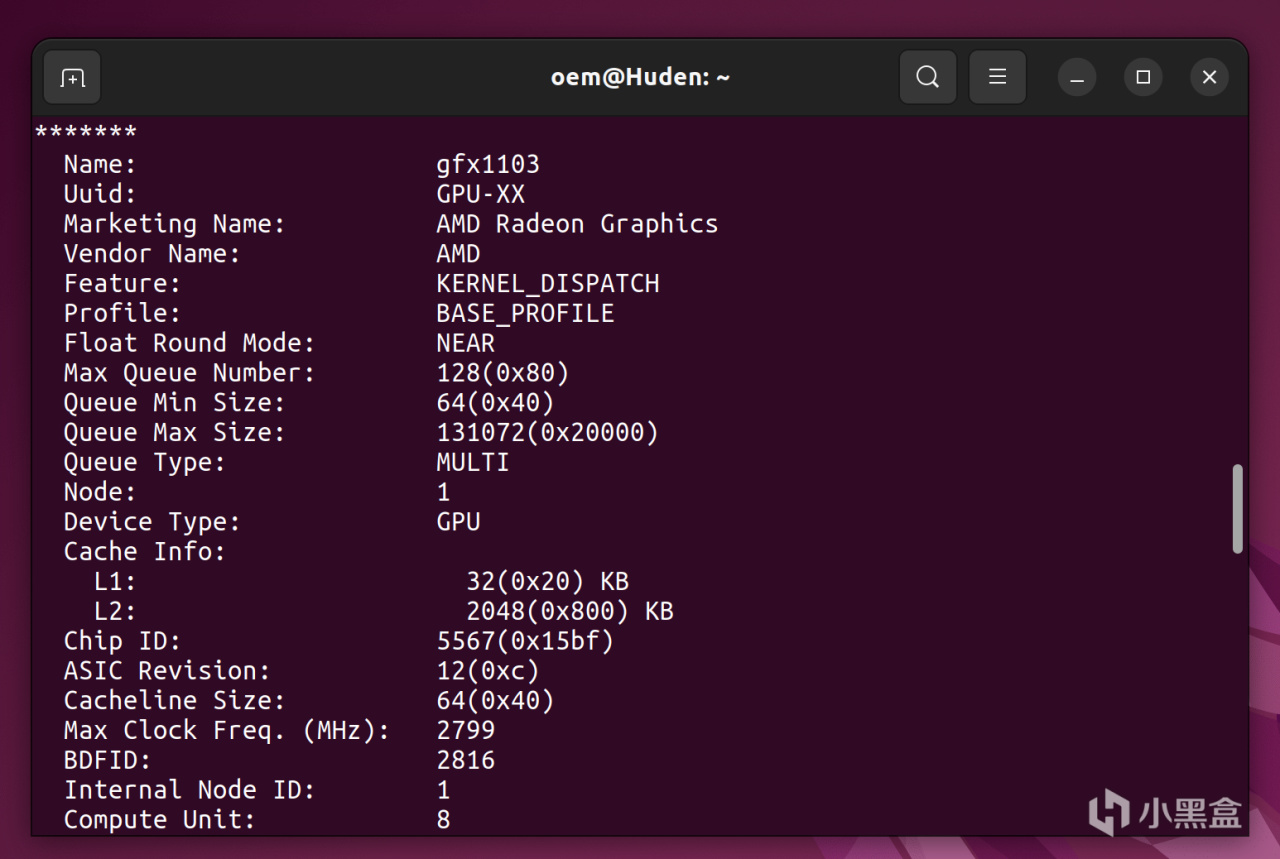This screenshot has width=1280, height=859.
Task: Click the GPU-XX Uuid value
Action: (480, 194)
